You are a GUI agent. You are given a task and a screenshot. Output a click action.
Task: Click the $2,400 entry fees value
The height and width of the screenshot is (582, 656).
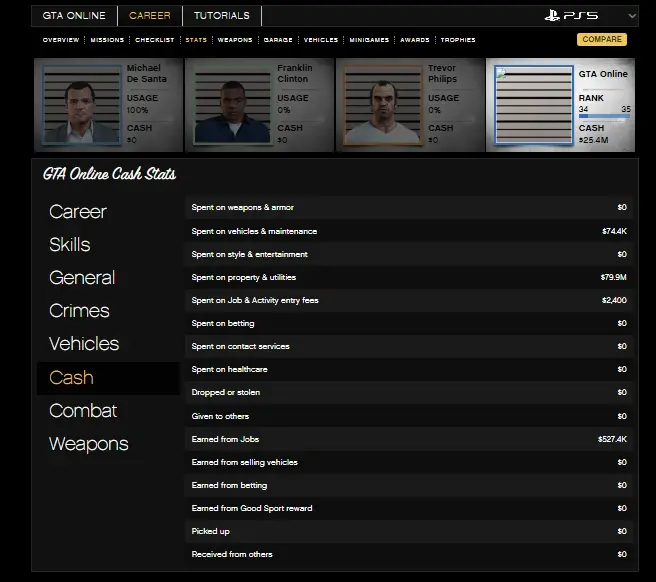[x=614, y=300]
